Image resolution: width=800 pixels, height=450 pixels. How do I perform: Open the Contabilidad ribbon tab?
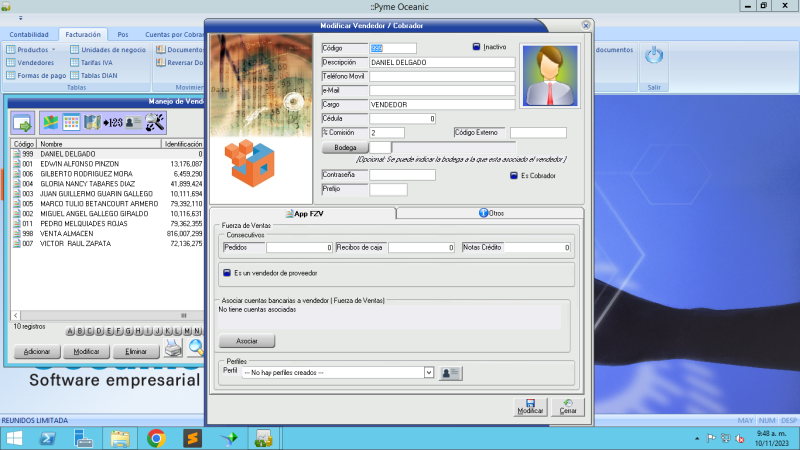29,34
